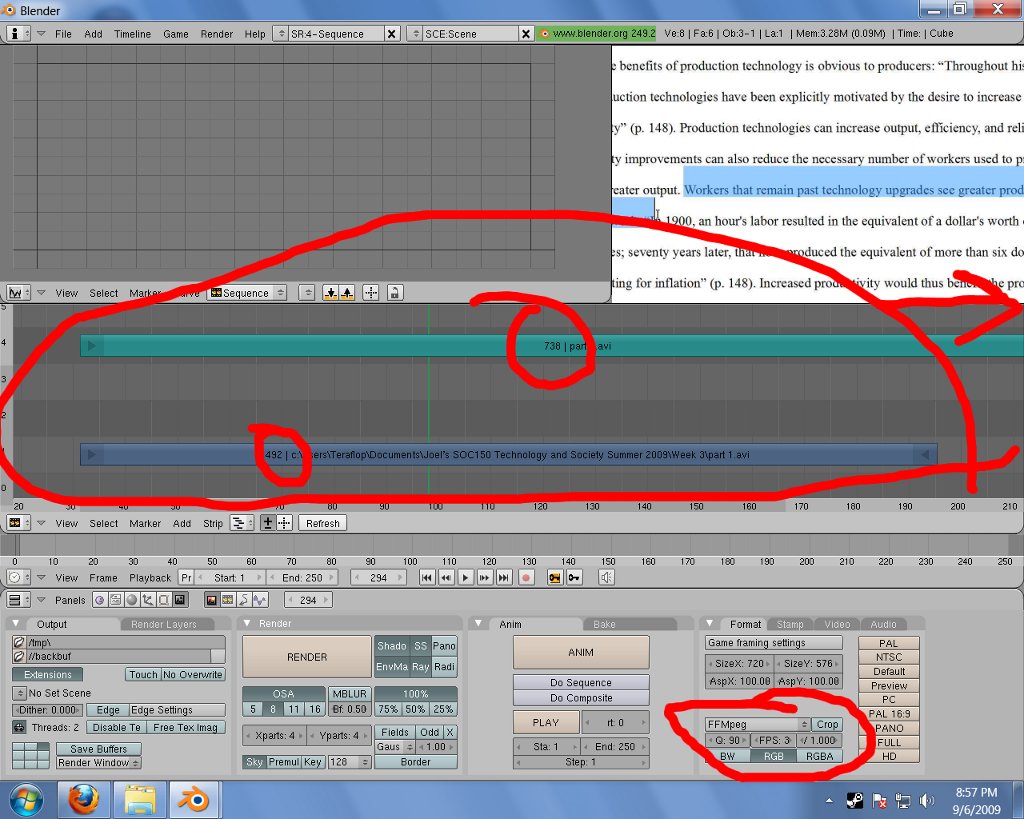
Task: Enable the Do Composite option
Action: point(581,698)
